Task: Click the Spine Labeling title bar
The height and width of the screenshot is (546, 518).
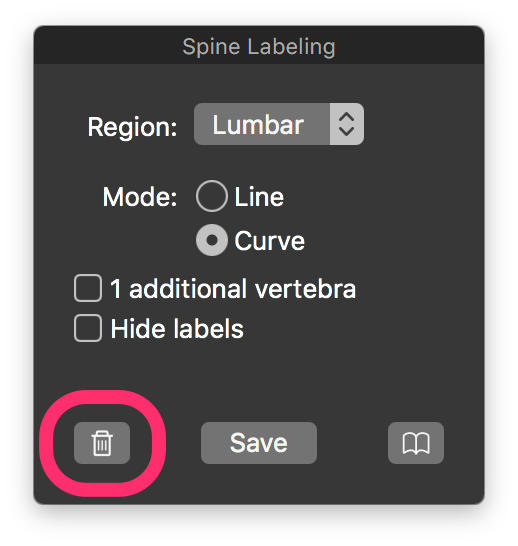Action: (x=259, y=45)
